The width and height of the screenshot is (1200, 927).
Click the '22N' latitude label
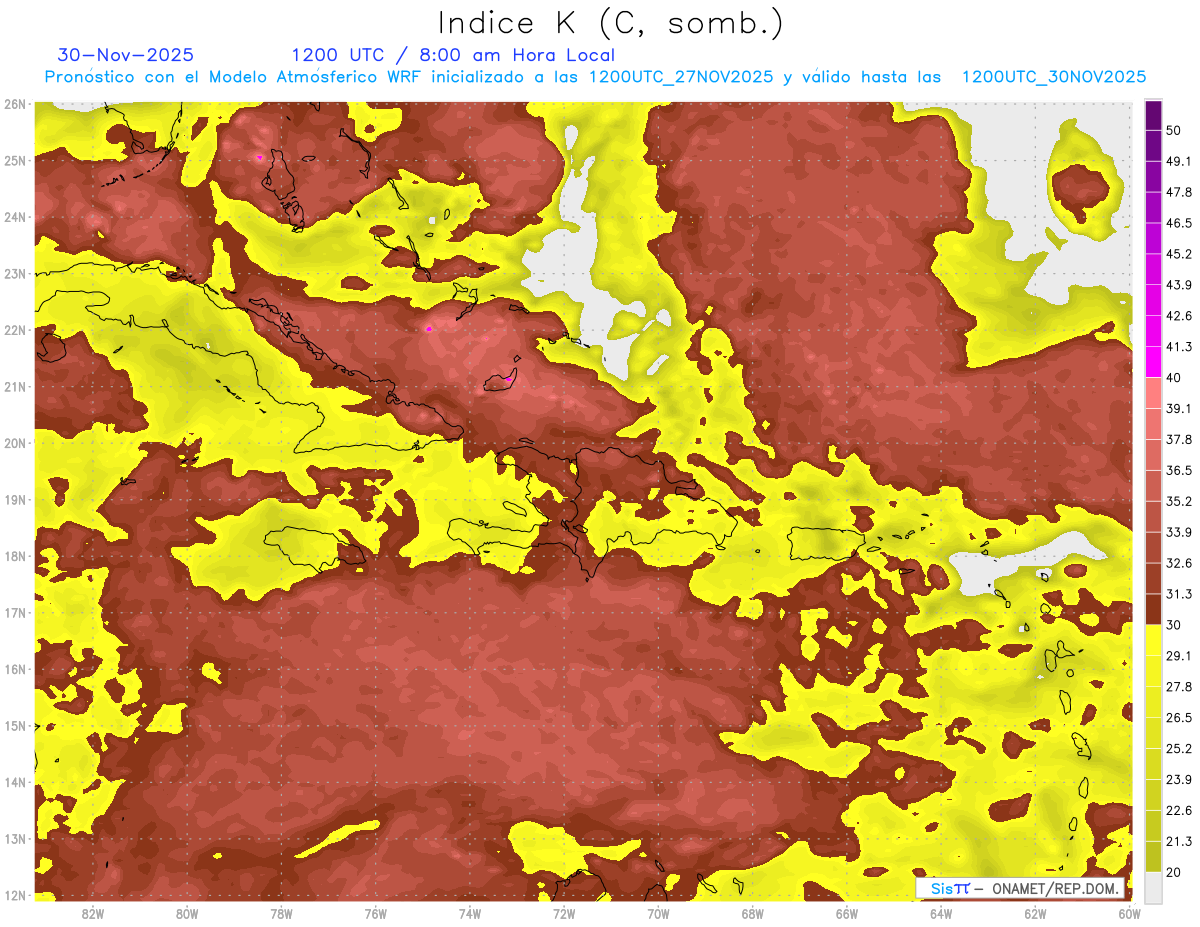15,330
